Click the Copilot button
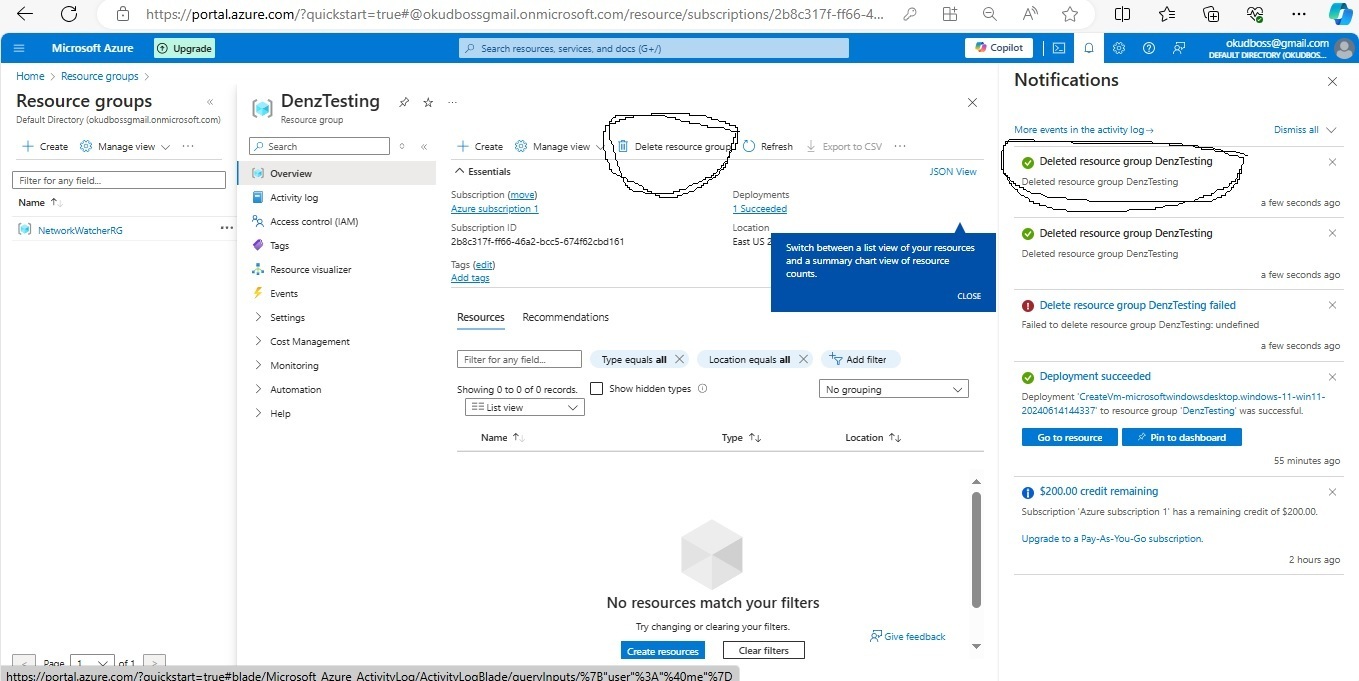 999,48
